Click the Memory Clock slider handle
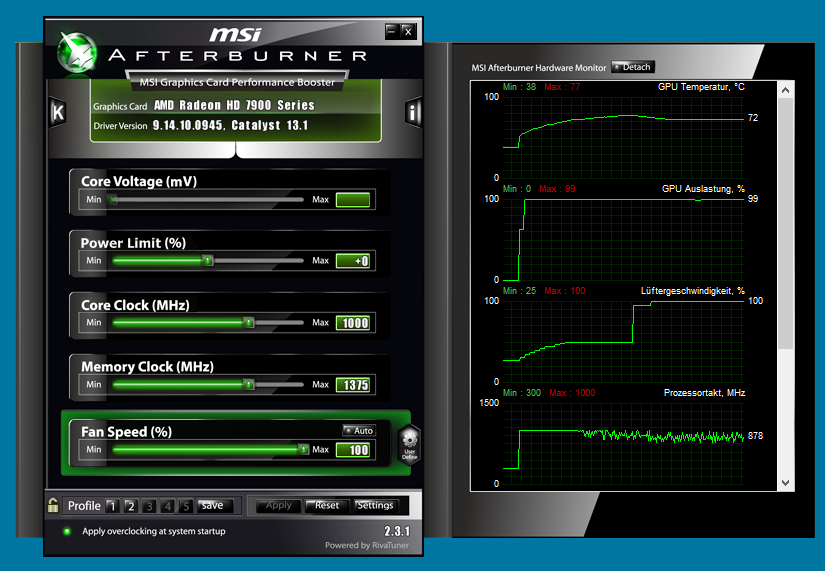This screenshot has height=571, width=825. (x=249, y=384)
